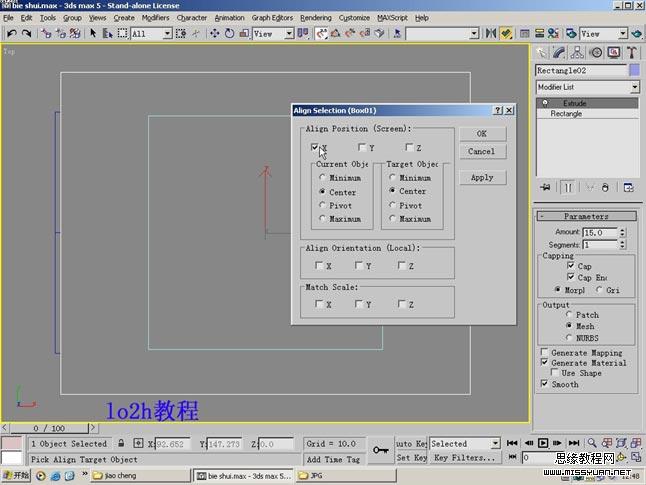Toggle Show End Result icon
Viewport: 646px width, 485px height.
click(568, 188)
